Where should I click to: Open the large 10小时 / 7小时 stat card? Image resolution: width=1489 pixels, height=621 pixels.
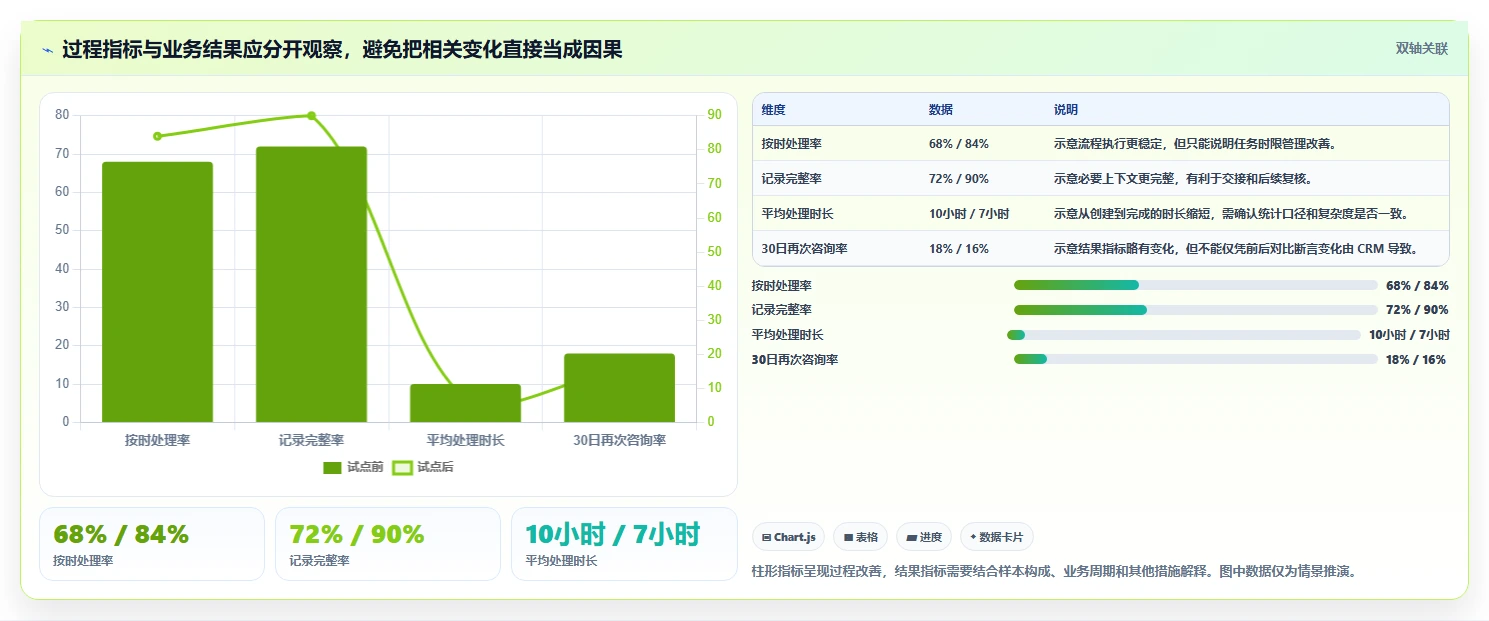[624, 544]
